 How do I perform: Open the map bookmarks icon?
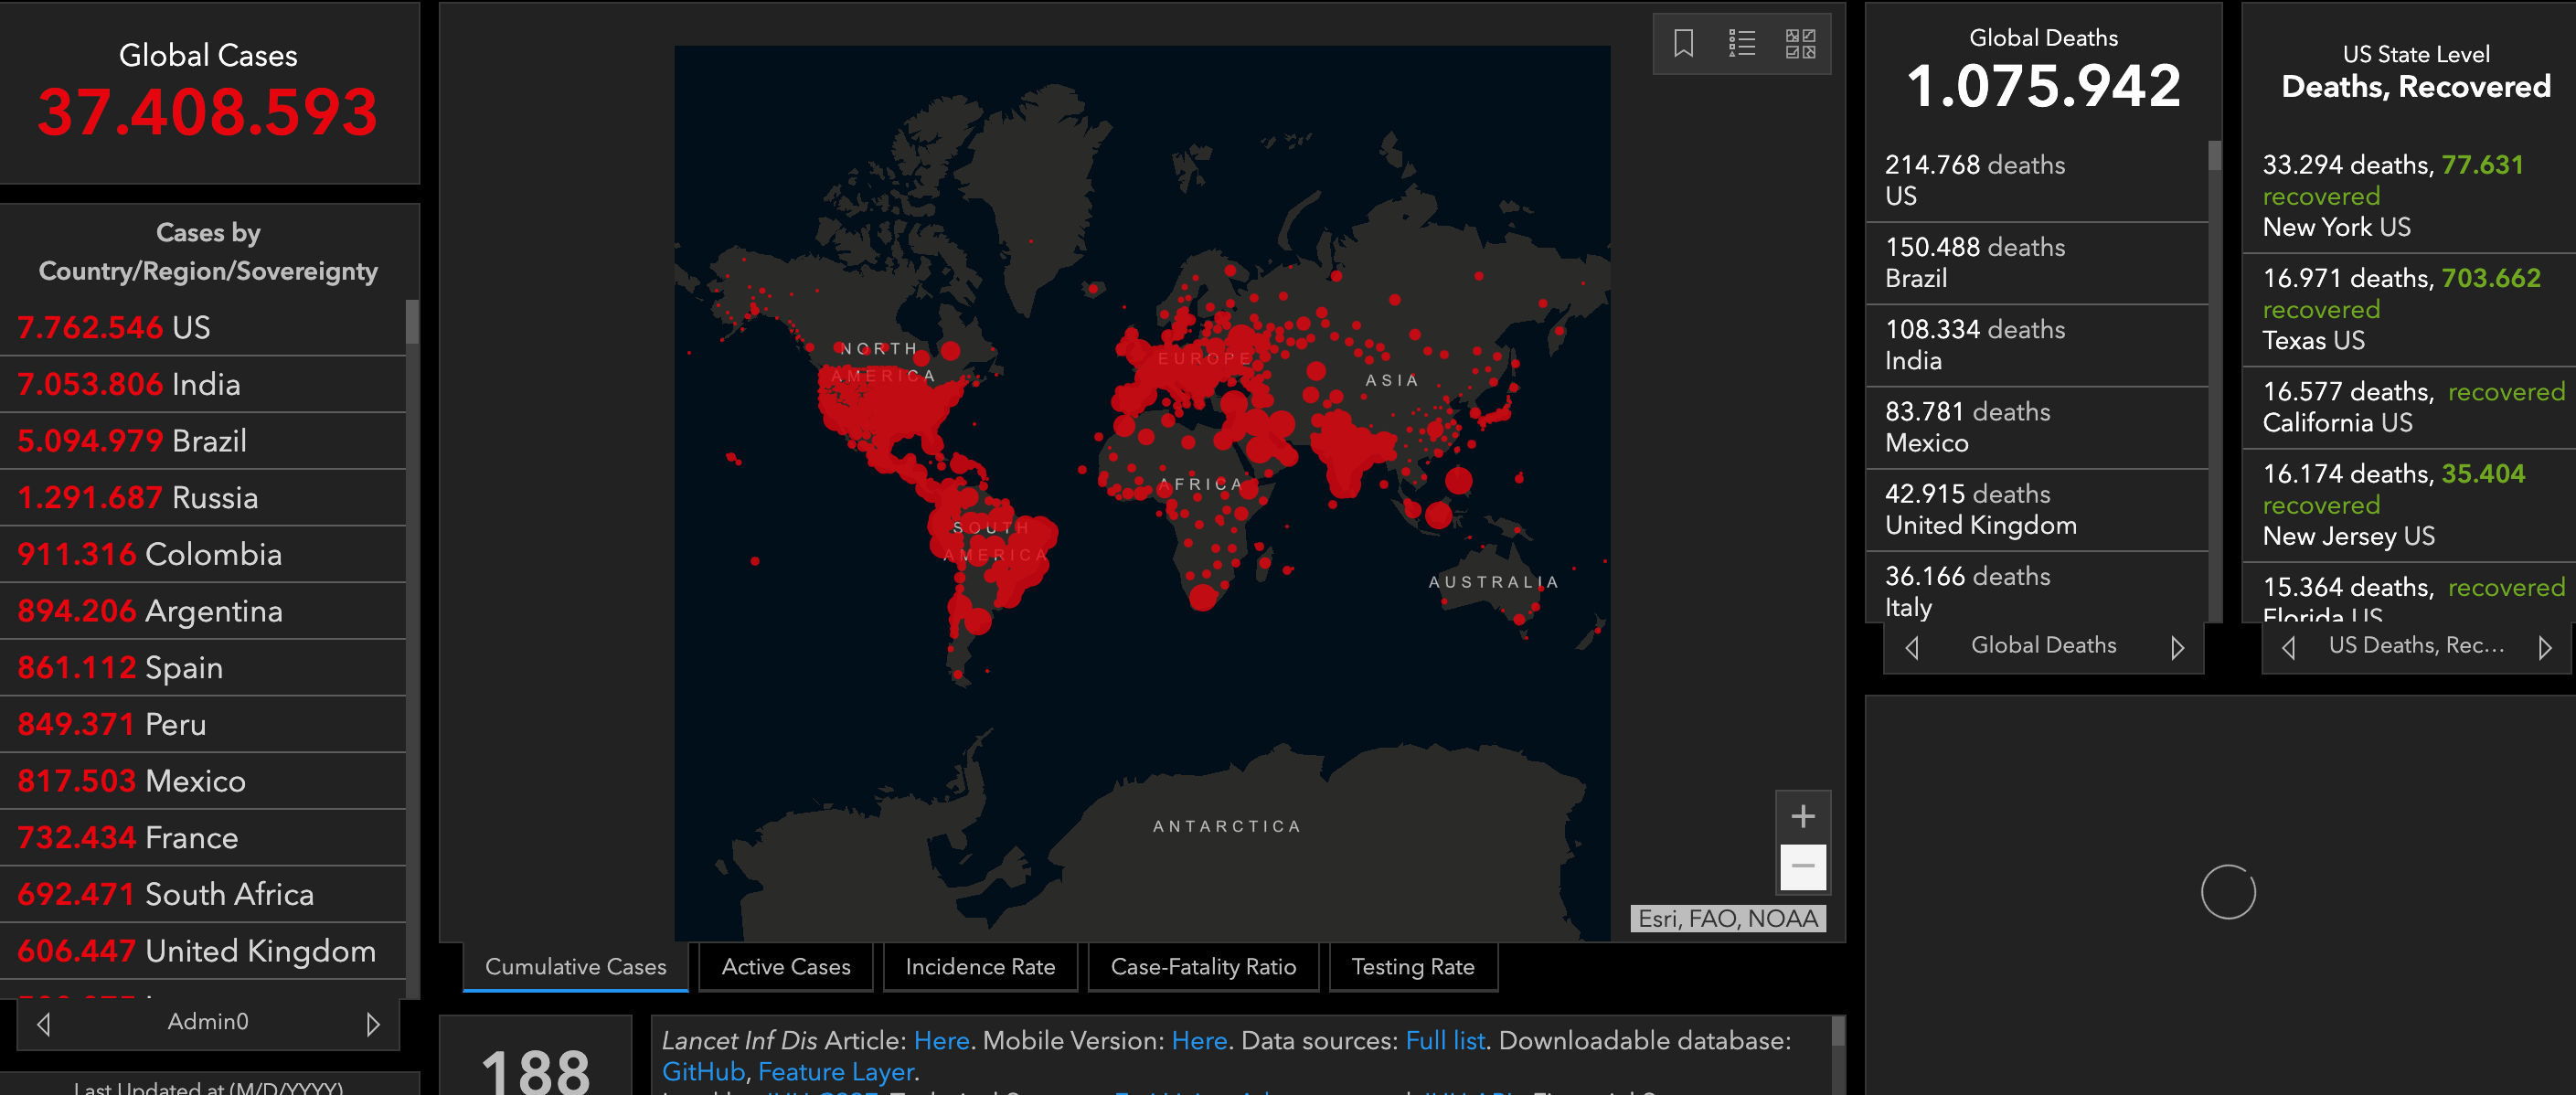pos(1683,43)
